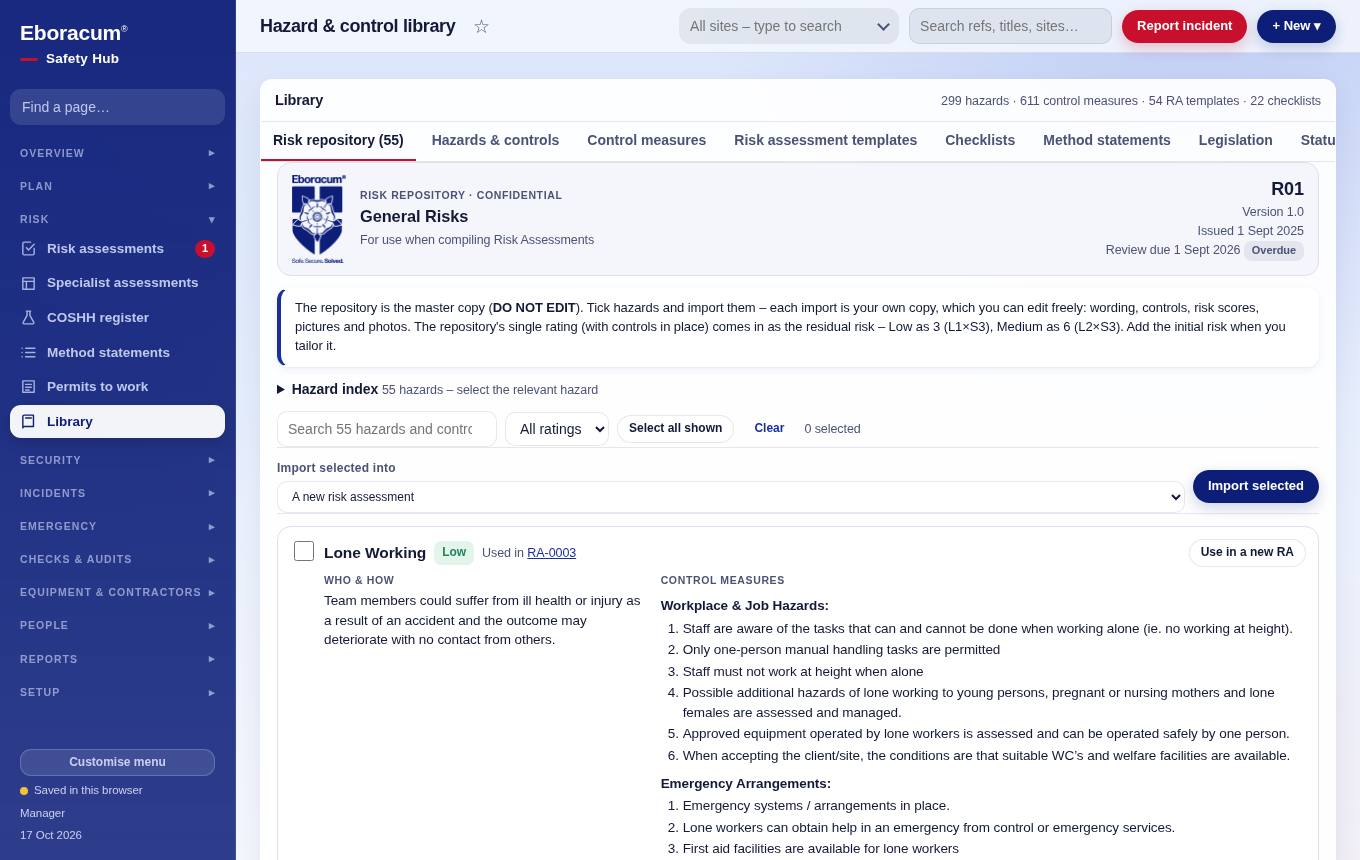Focus the Search 55 hazards input

click(387, 429)
